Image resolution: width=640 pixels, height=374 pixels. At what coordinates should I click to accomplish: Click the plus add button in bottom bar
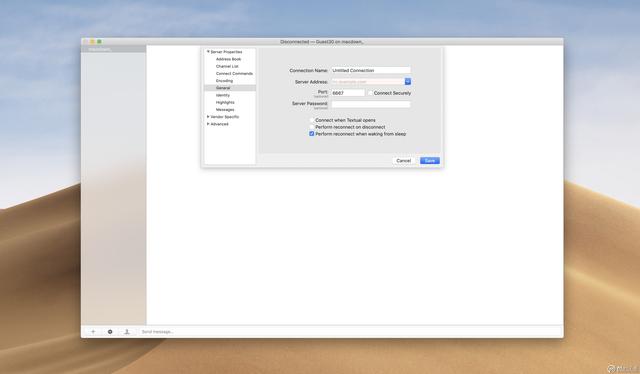[93, 332]
